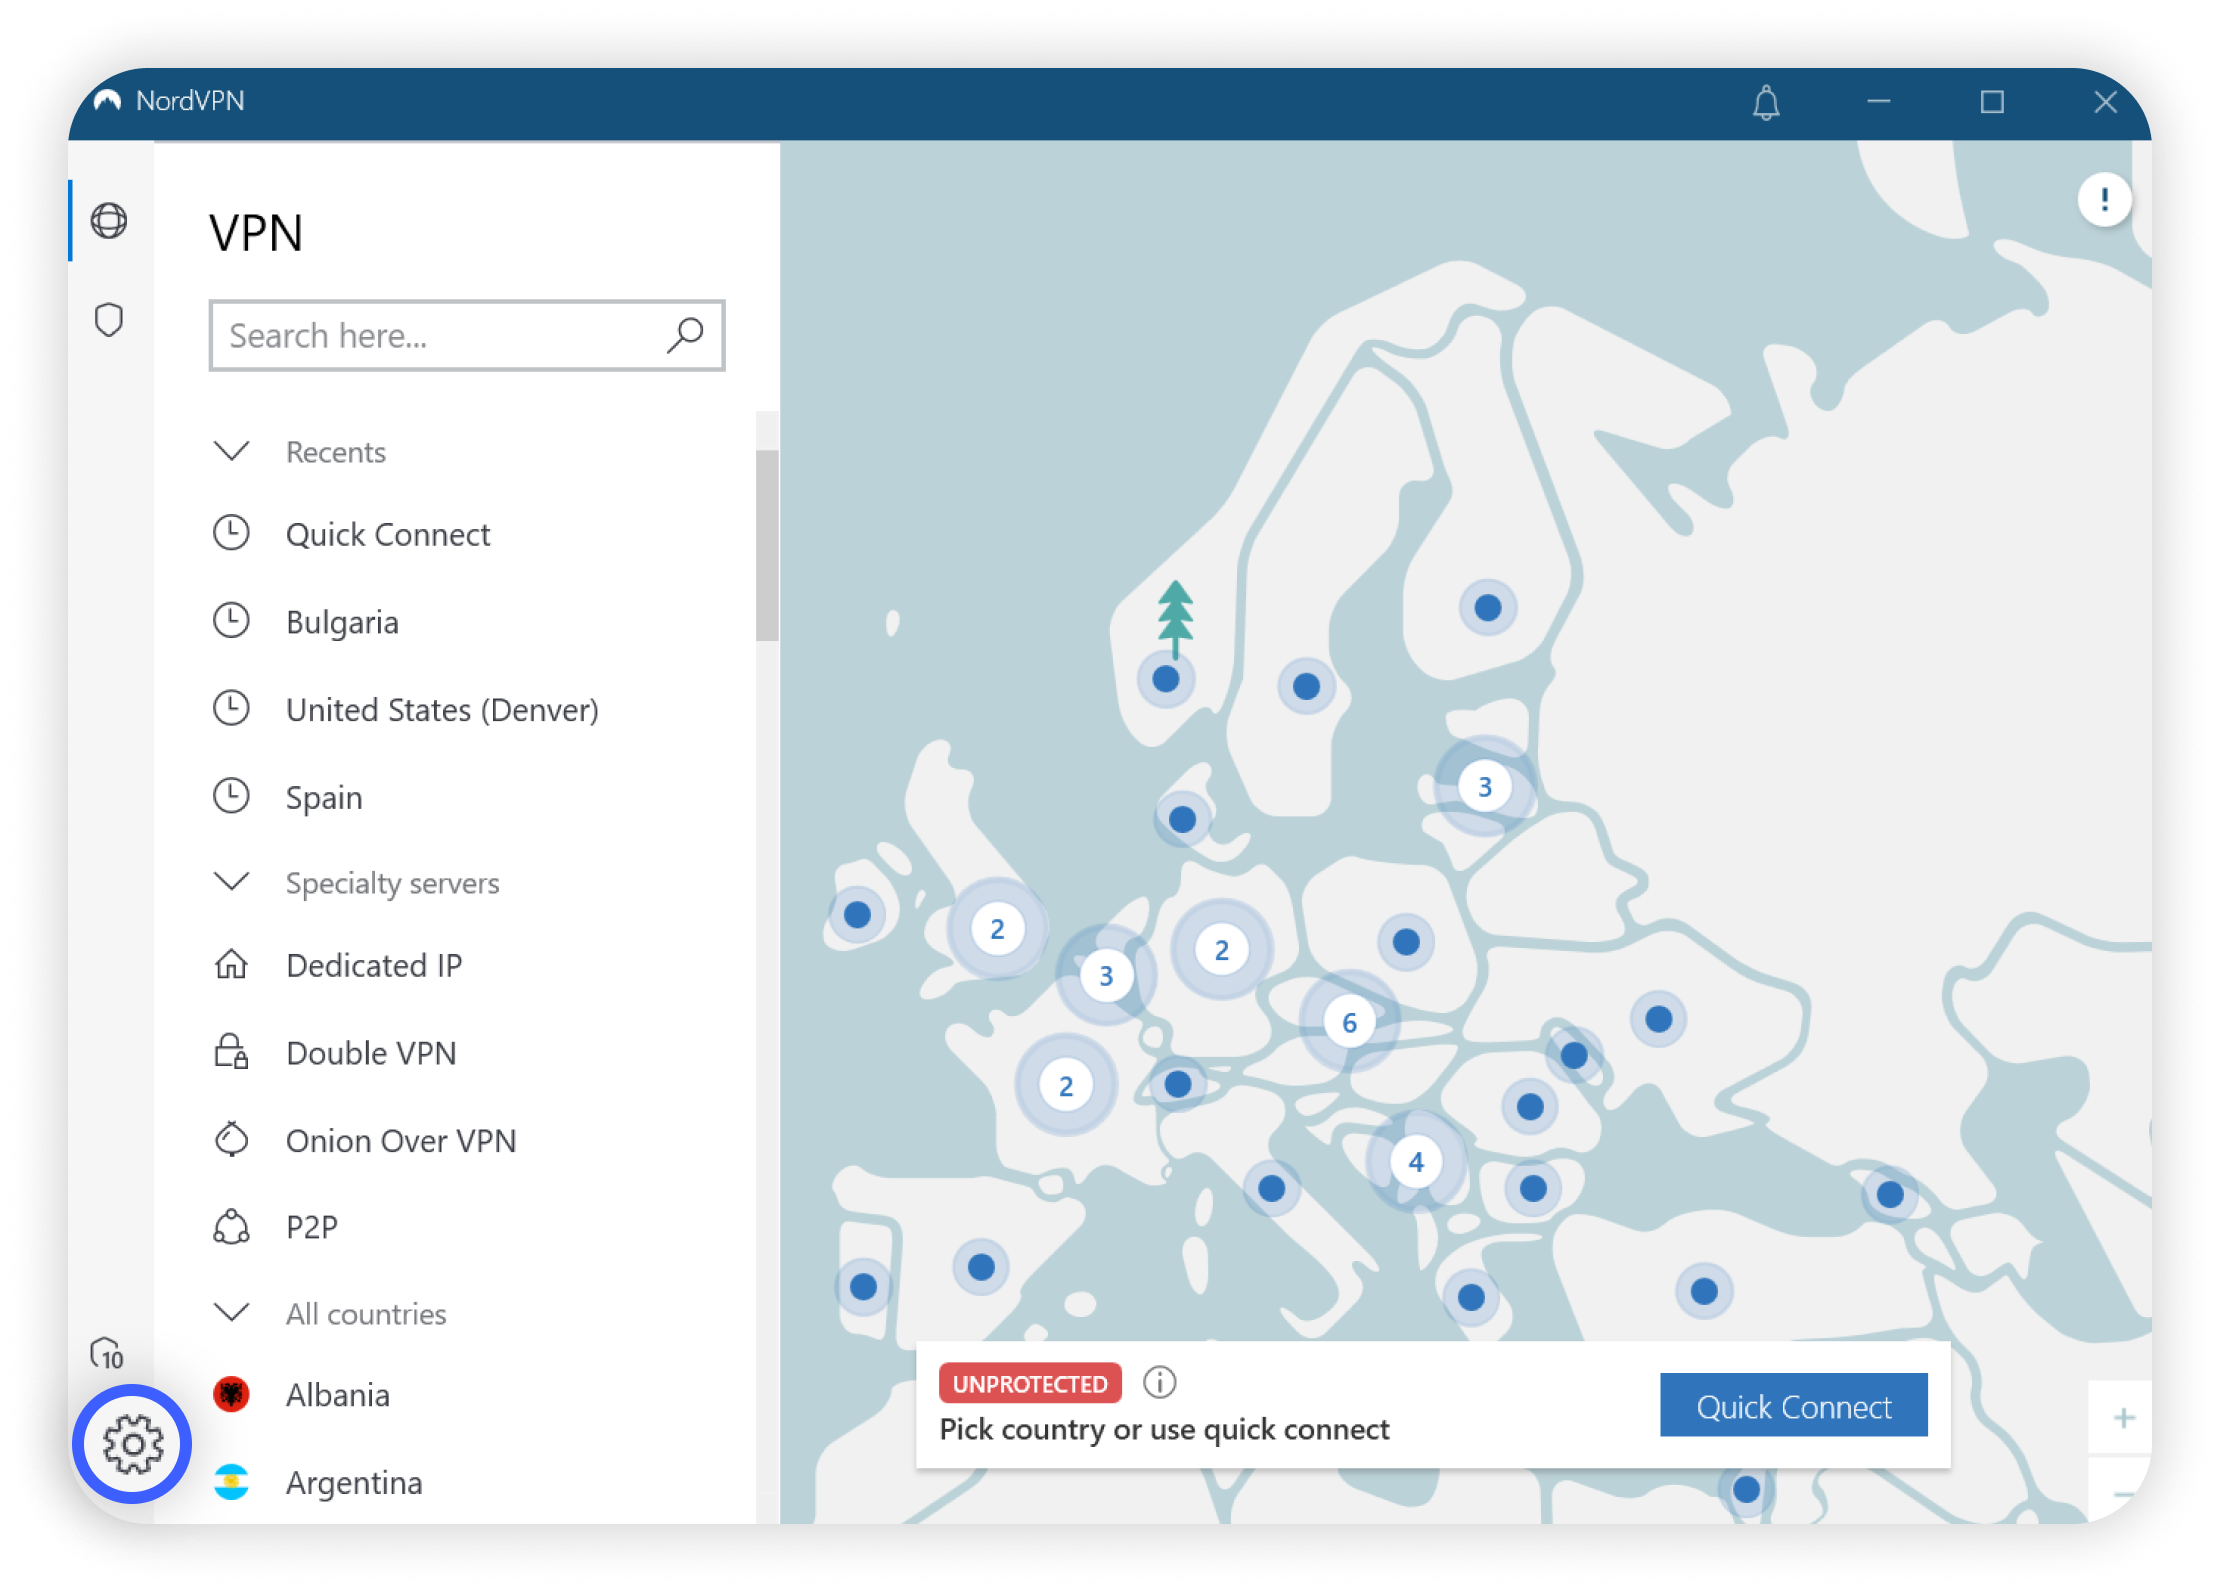2220x1592 pixels.
Task: Click the exclamation alert icon on map
Action: (x=2104, y=199)
